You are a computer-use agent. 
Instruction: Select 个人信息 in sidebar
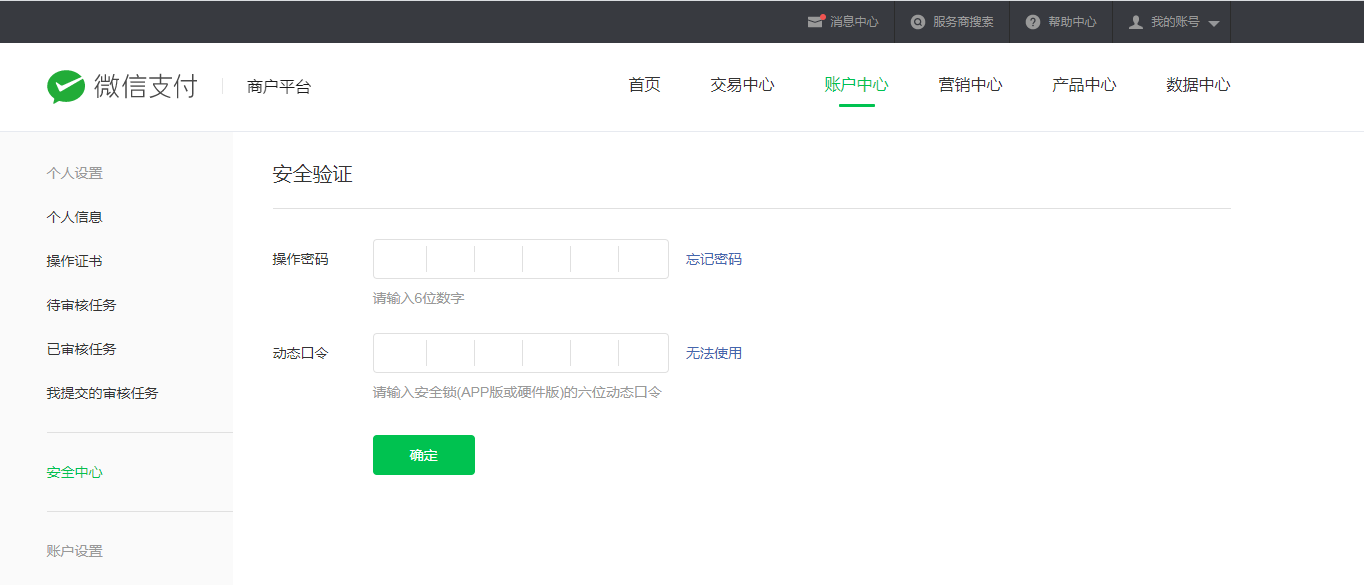[x=74, y=217]
